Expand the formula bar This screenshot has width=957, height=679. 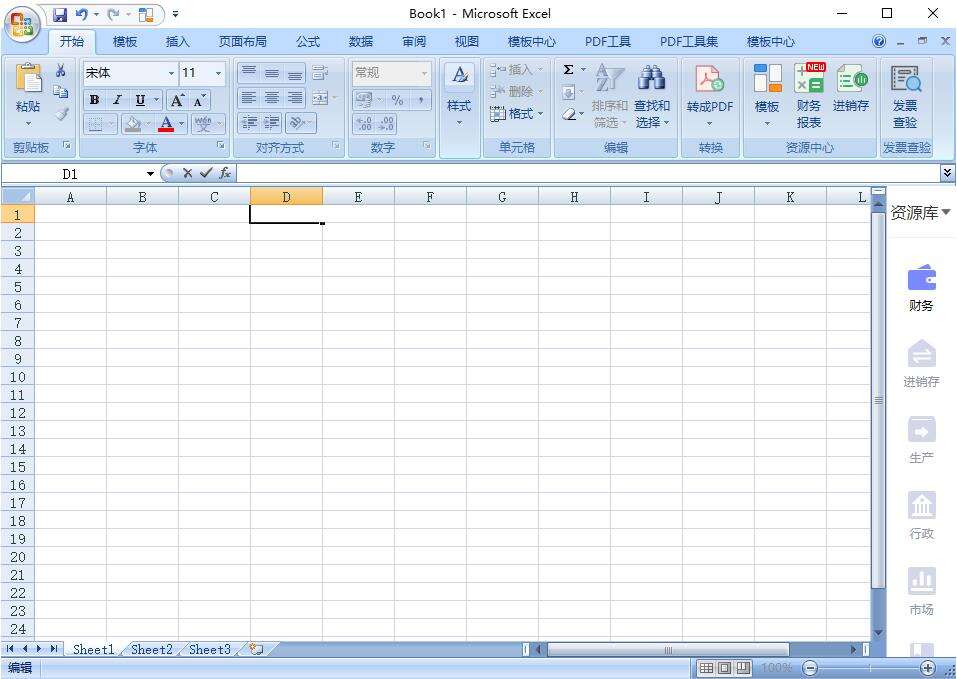click(947, 173)
